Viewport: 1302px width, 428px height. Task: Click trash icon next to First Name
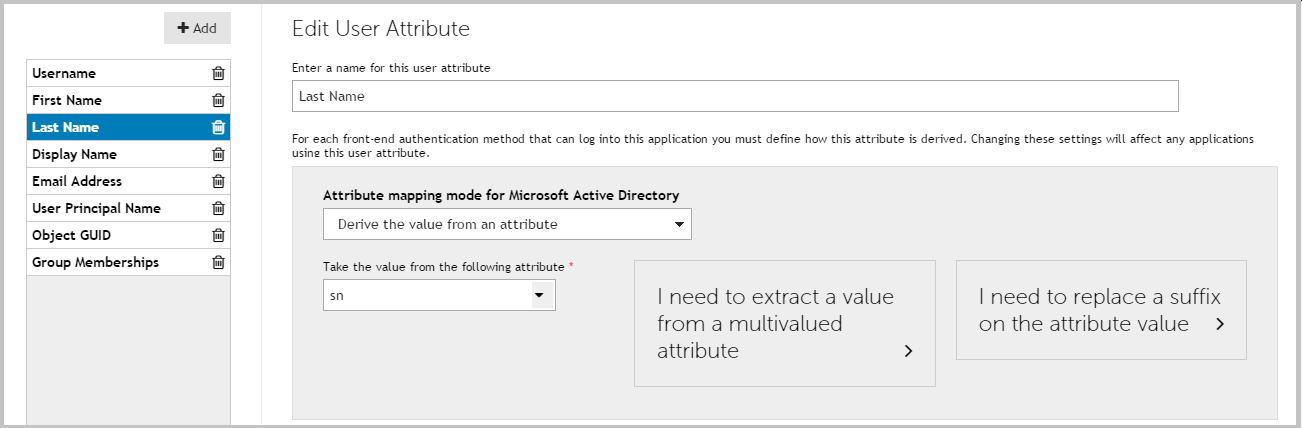218,100
